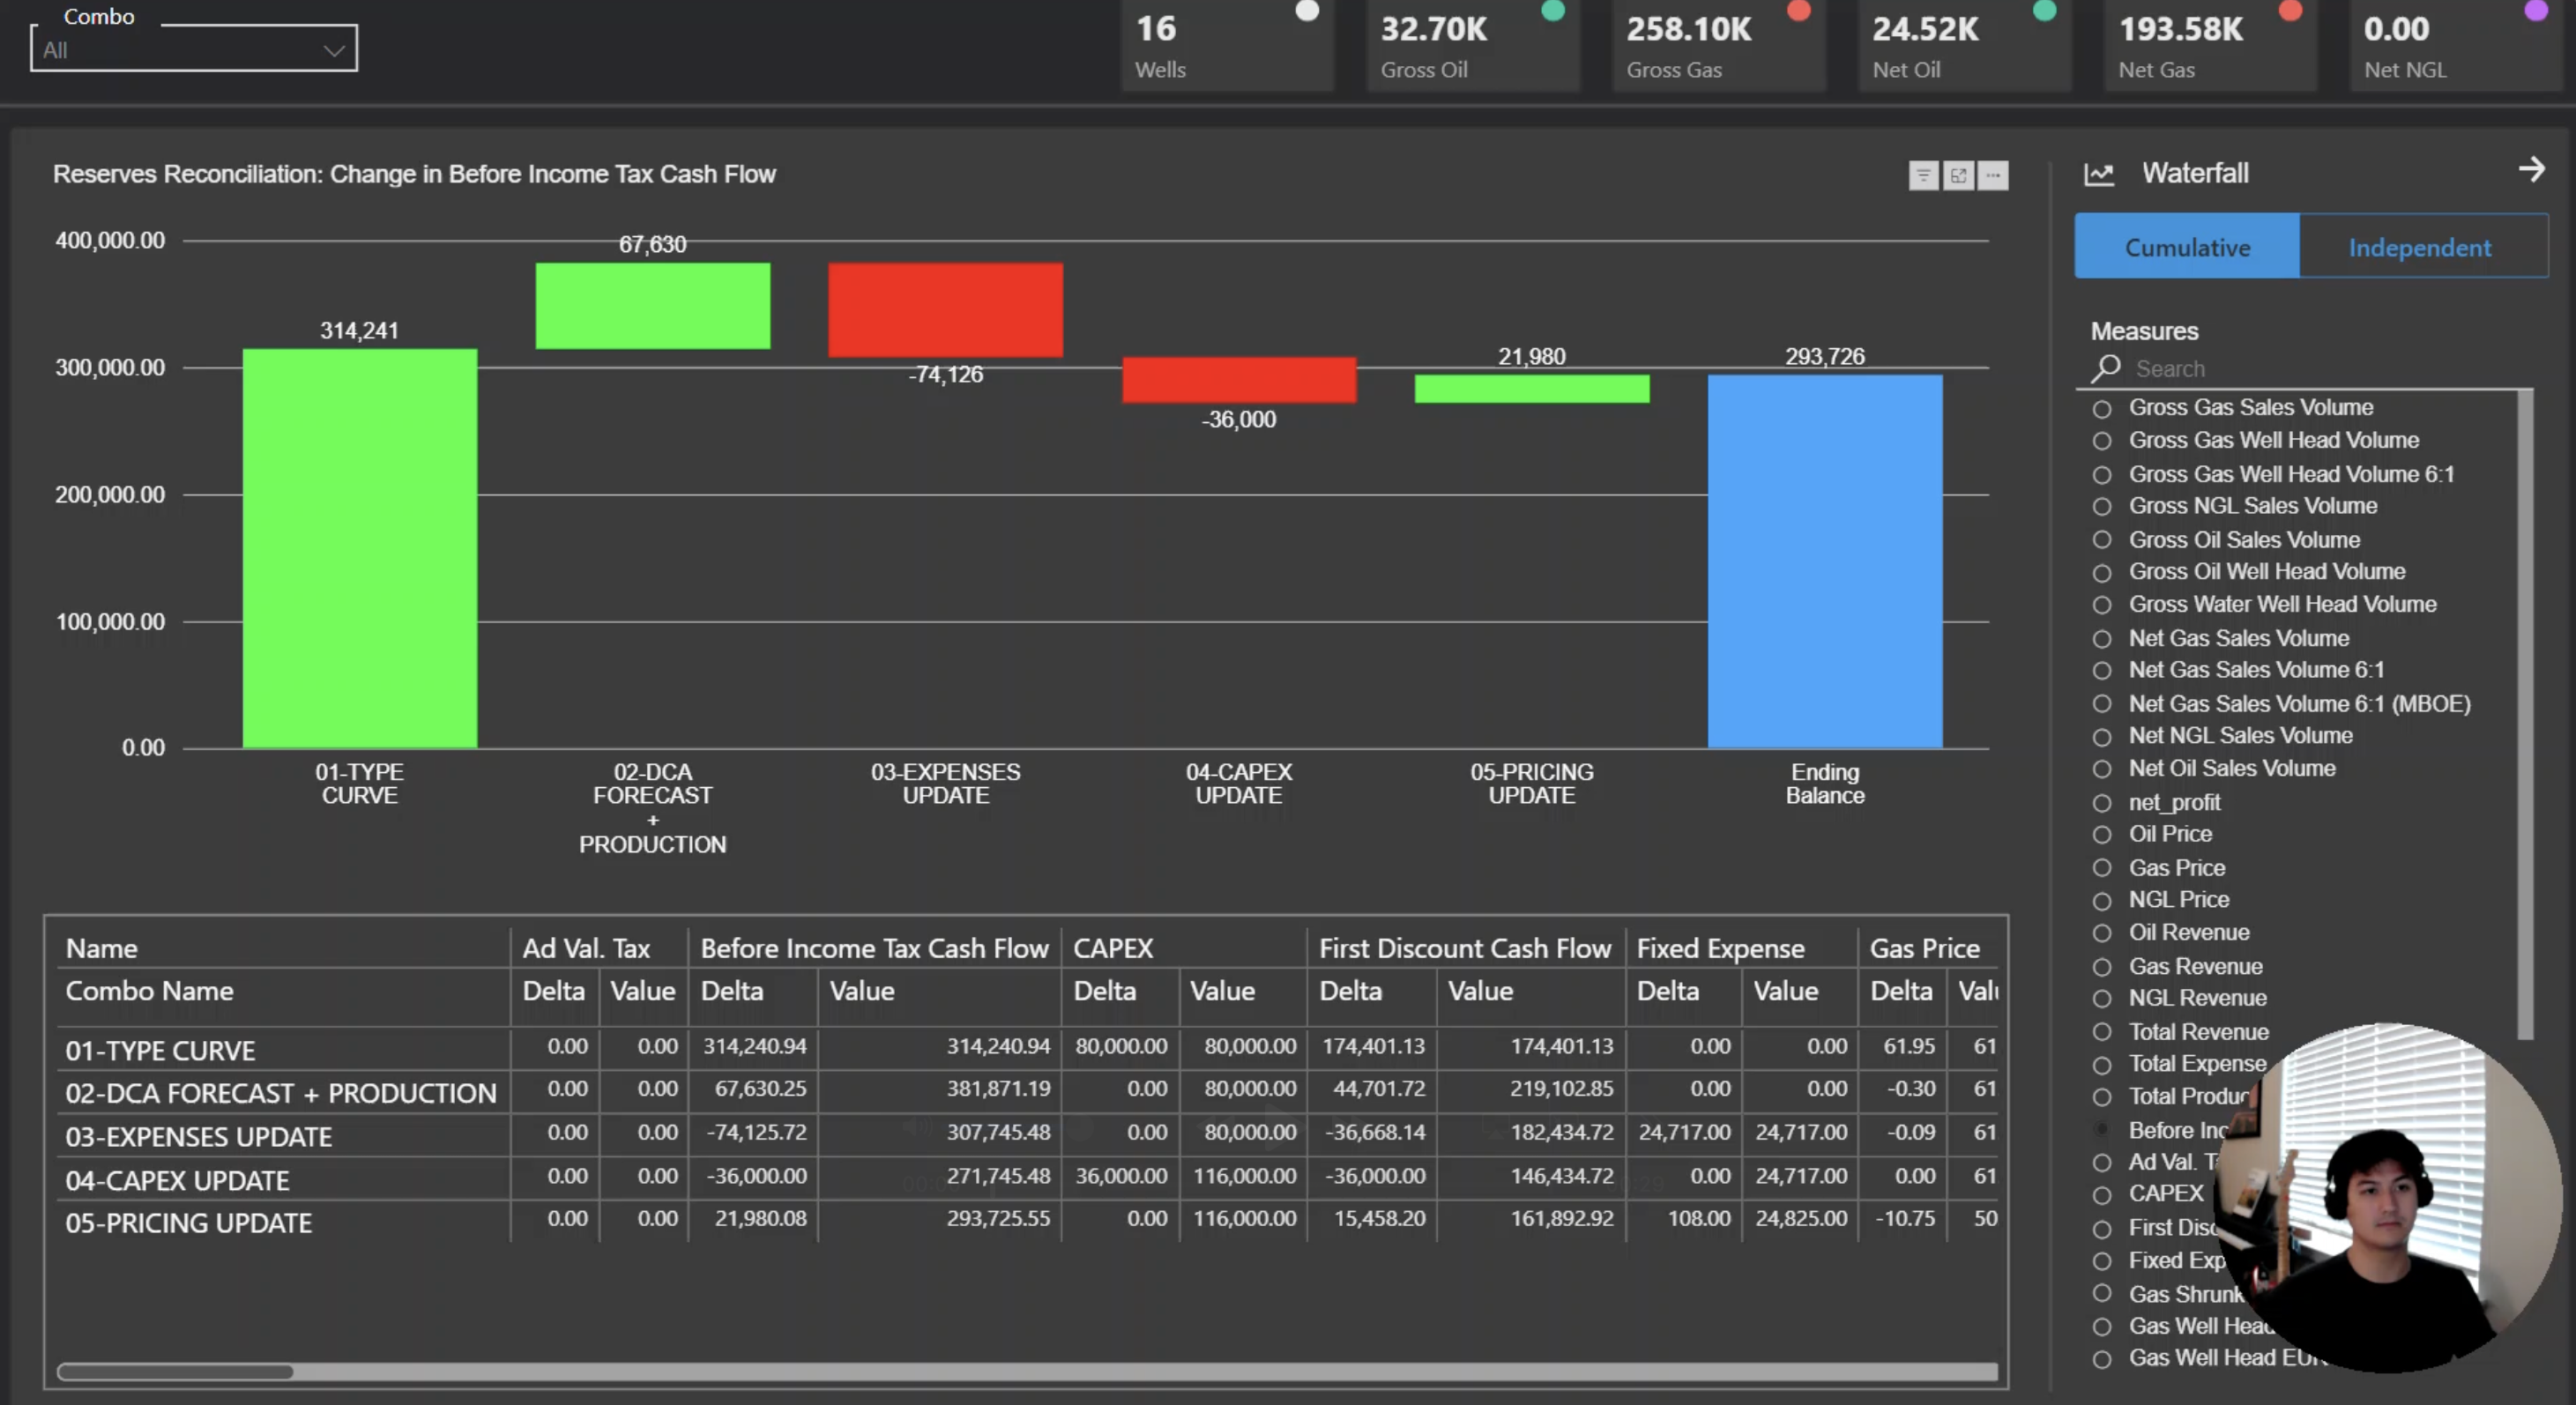Click the 03-EXPENSES UPDATE table row name
Viewport: 2576px width, 1405px height.
(198, 1137)
